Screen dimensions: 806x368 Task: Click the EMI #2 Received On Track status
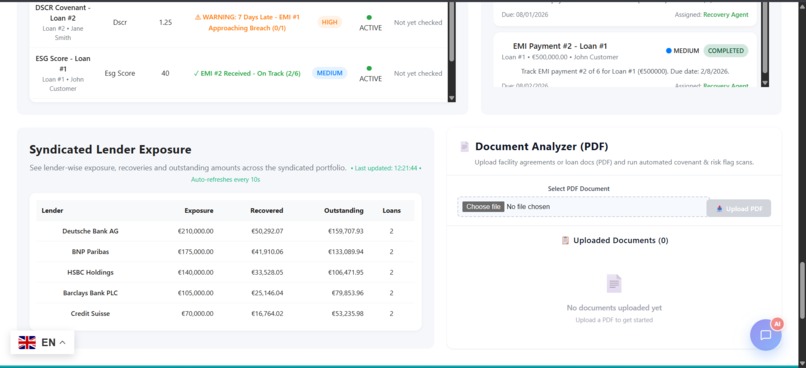click(x=247, y=73)
